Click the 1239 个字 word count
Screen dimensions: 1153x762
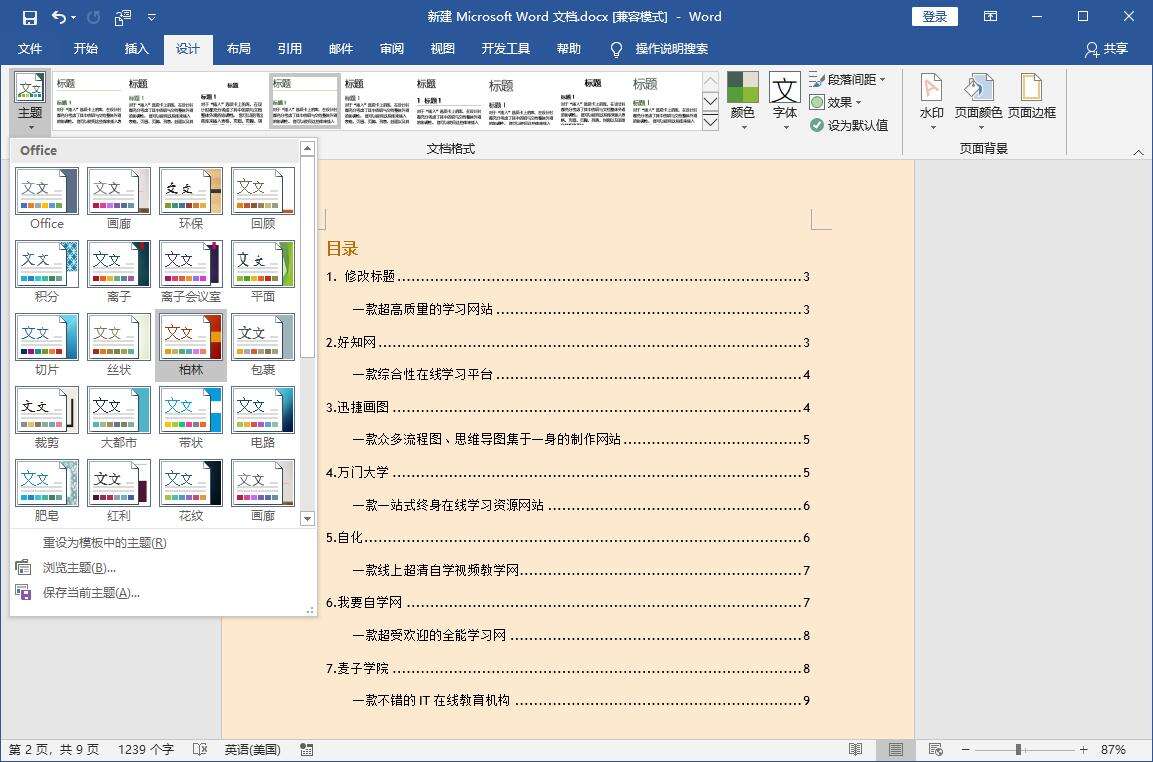point(146,749)
